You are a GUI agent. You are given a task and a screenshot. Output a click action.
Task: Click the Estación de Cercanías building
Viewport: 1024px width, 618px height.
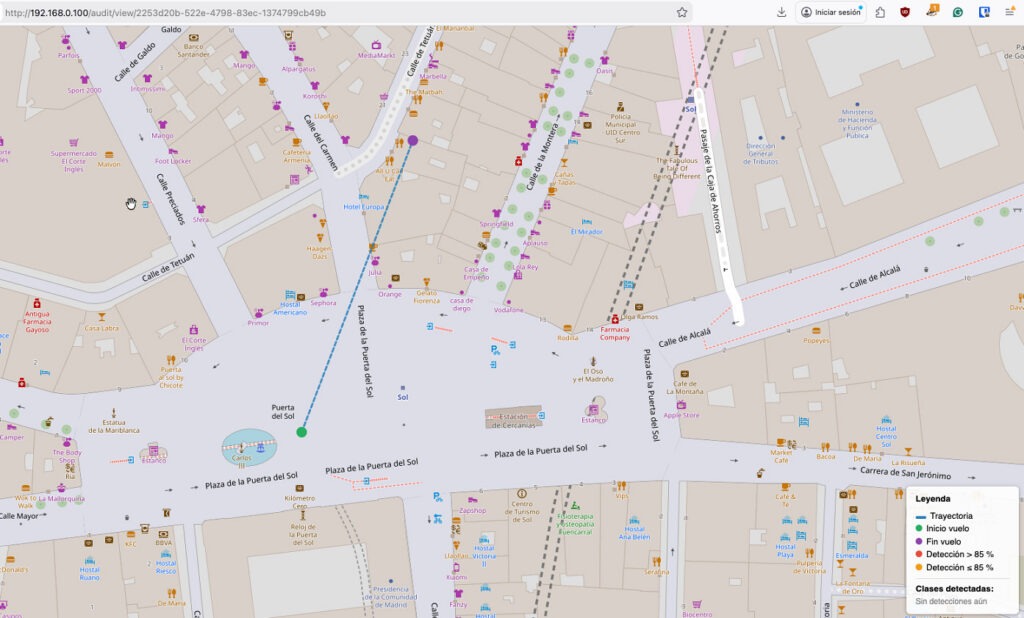tap(513, 416)
